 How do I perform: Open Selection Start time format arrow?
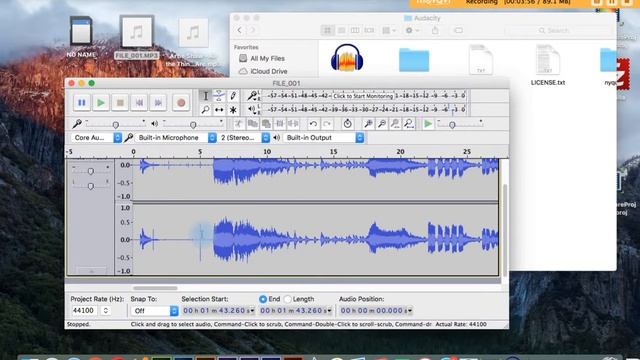click(x=252, y=311)
